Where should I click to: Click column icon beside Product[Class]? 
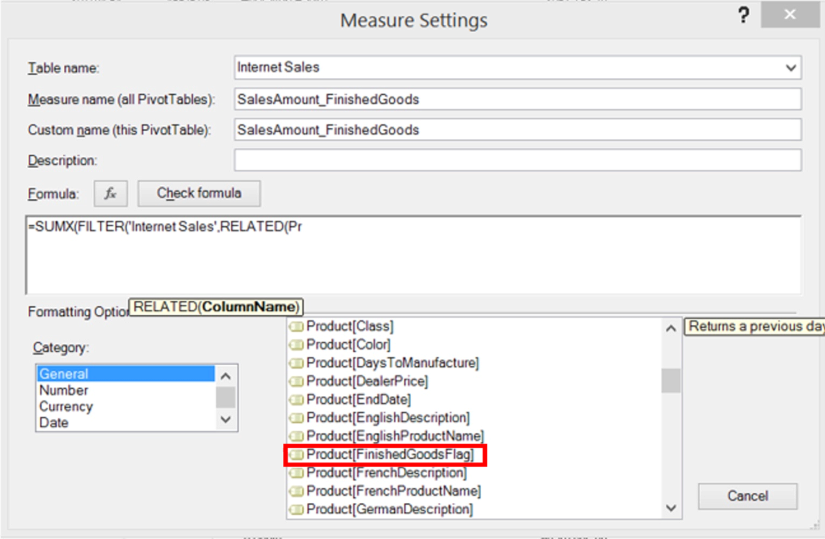tap(296, 327)
